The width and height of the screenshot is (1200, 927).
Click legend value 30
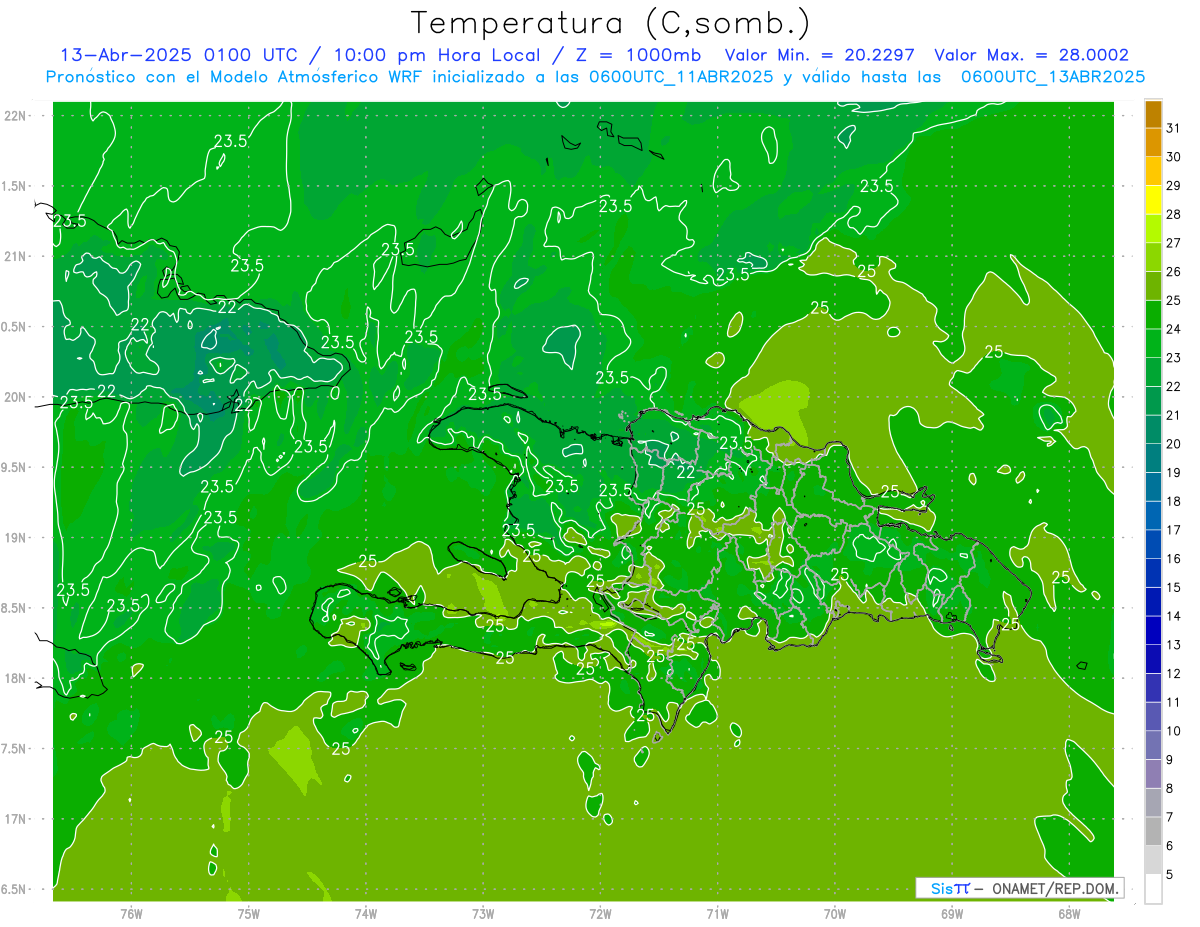point(1174,157)
